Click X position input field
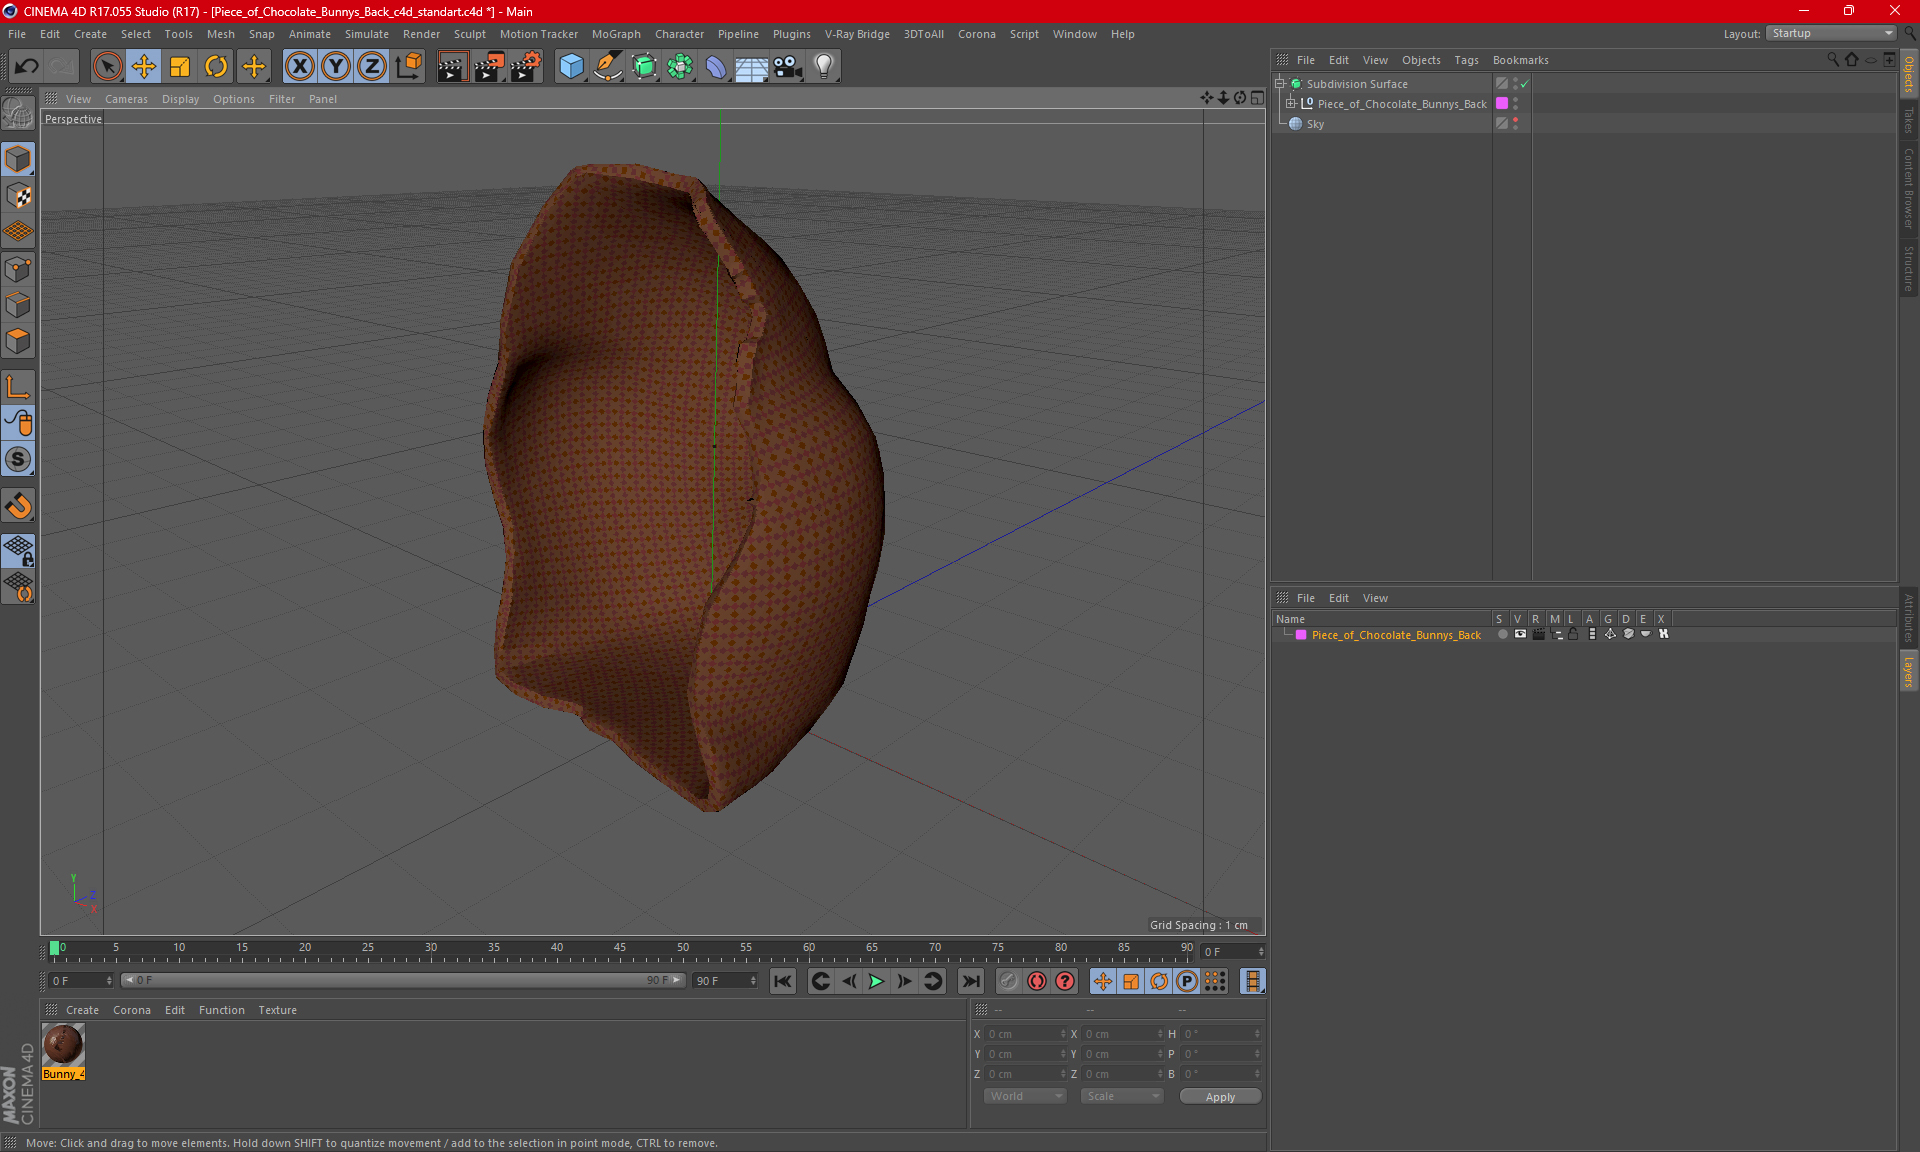Viewport: 1920px width, 1152px height. point(1024,1034)
